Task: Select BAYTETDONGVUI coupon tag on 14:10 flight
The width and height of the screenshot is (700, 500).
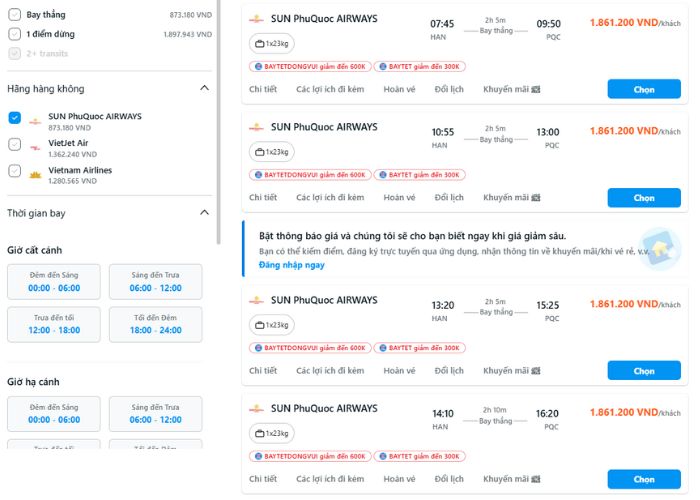Action: (309, 456)
